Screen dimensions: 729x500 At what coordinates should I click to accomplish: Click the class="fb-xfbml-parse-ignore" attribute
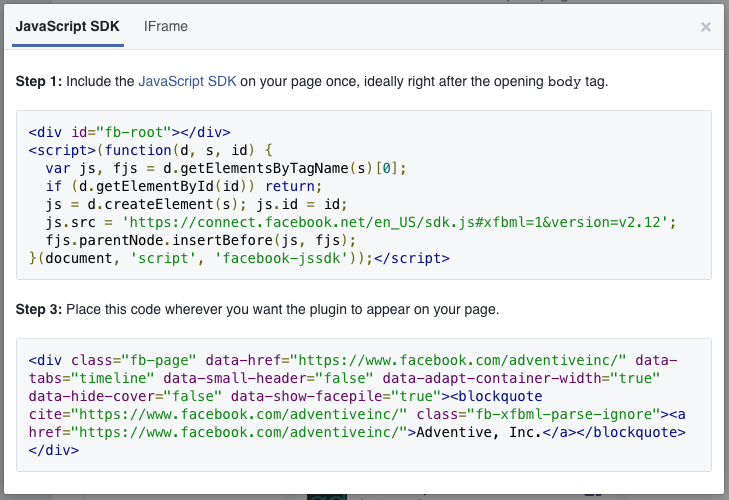(x=538, y=414)
